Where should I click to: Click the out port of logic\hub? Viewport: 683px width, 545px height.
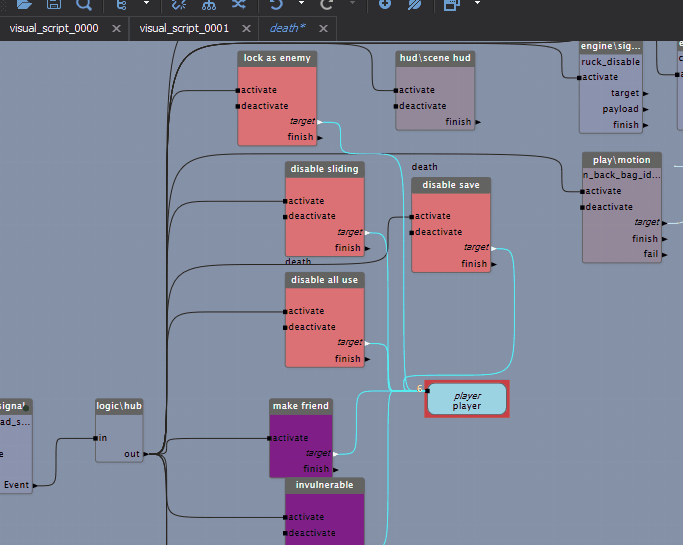[x=145, y=454]
